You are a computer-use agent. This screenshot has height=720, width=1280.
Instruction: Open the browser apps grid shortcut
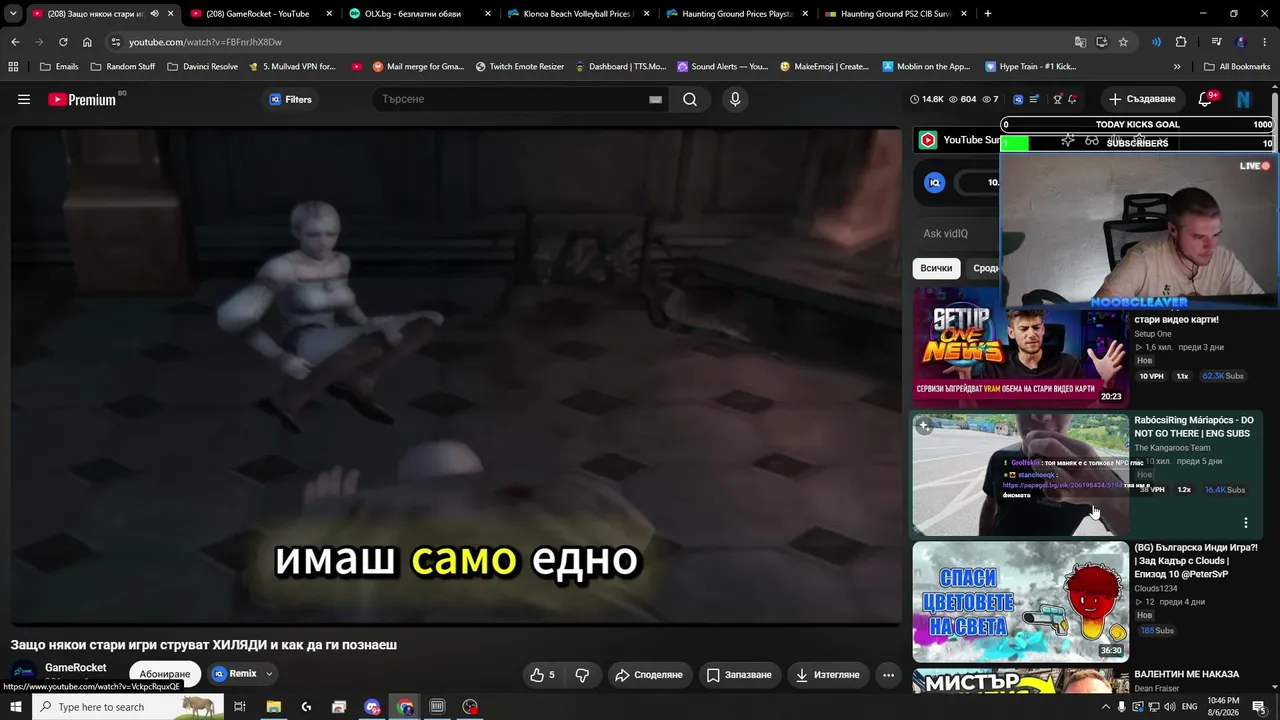[x=13, y=67]
